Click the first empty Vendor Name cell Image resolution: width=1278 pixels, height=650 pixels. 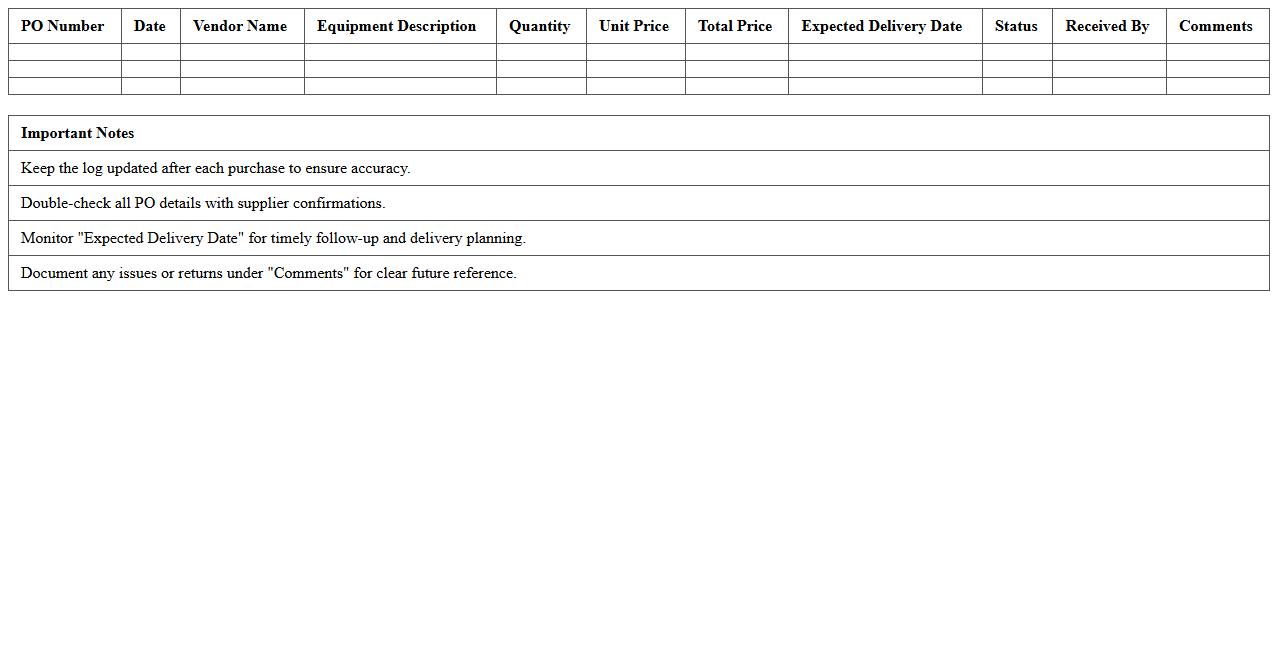click(x=240, y=51)
